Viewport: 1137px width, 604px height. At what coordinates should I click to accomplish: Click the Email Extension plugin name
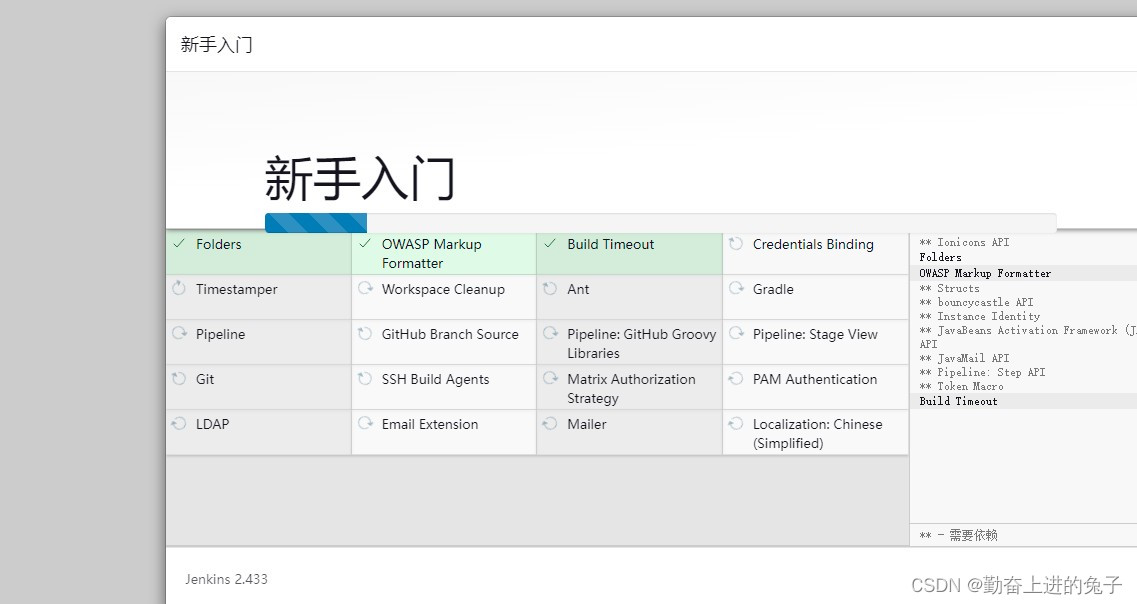coord(430,424)
